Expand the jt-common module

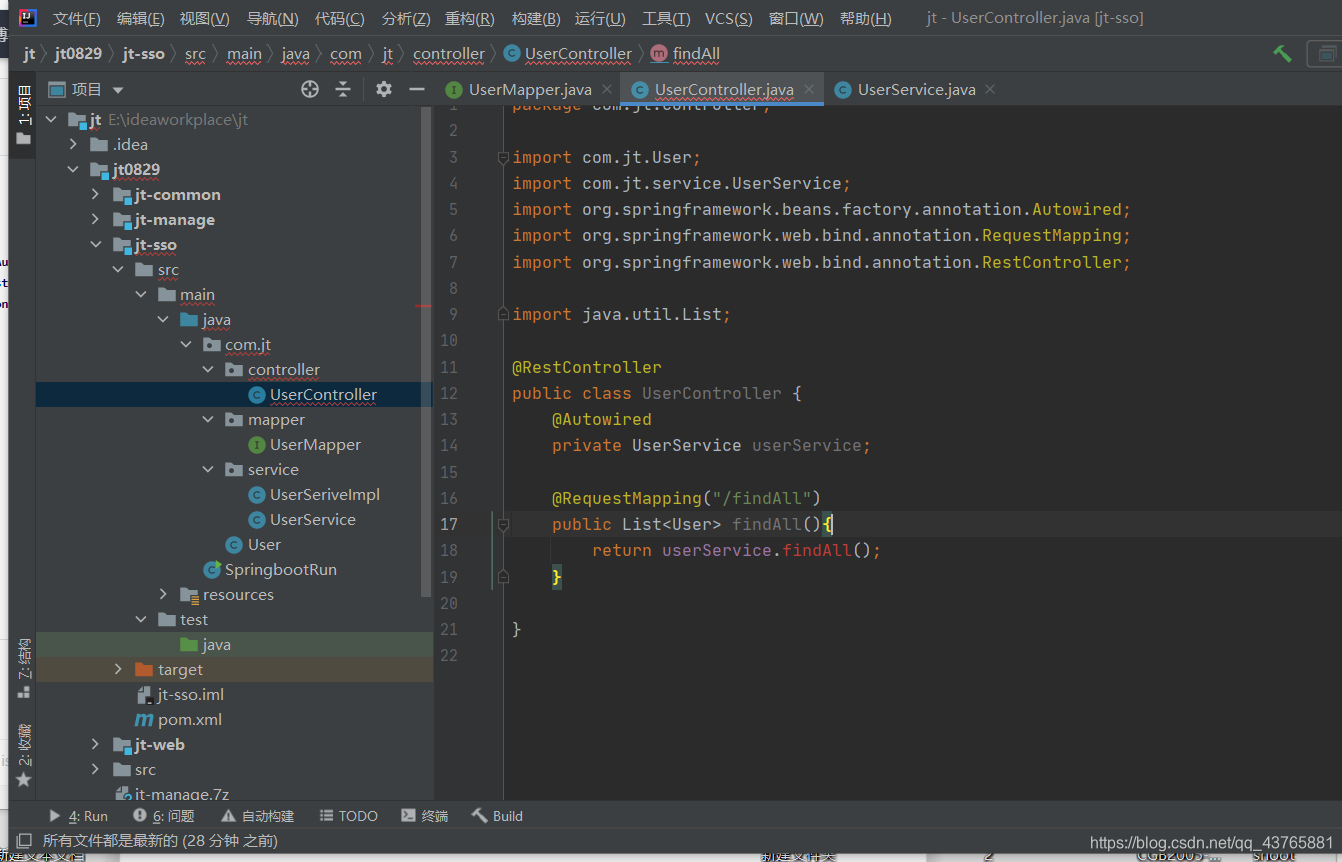(95, 195)
